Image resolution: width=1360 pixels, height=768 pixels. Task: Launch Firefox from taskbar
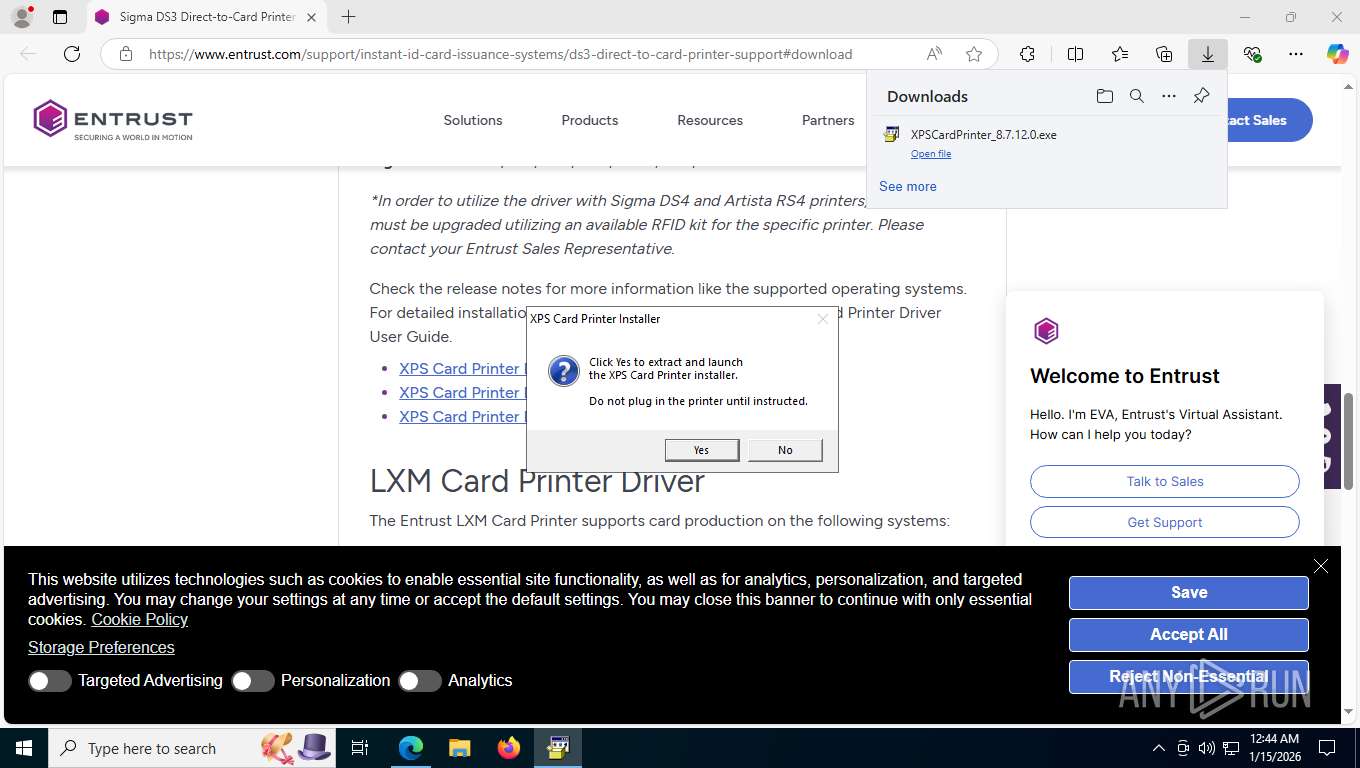click(x=509, y=748)
